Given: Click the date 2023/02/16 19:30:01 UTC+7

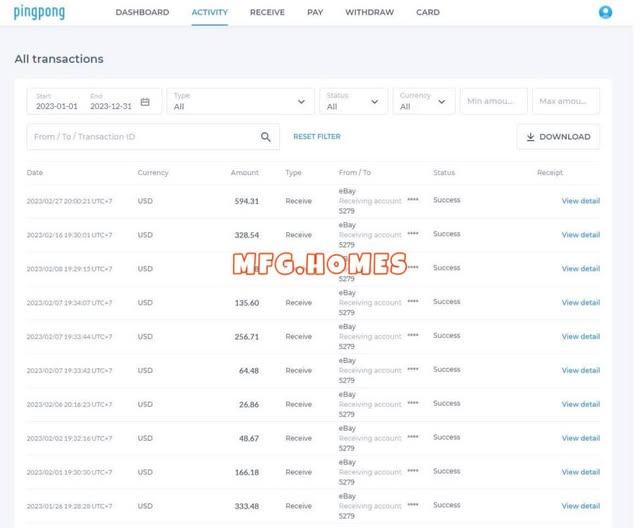Looking at the screenshot, I should point(69,235).
